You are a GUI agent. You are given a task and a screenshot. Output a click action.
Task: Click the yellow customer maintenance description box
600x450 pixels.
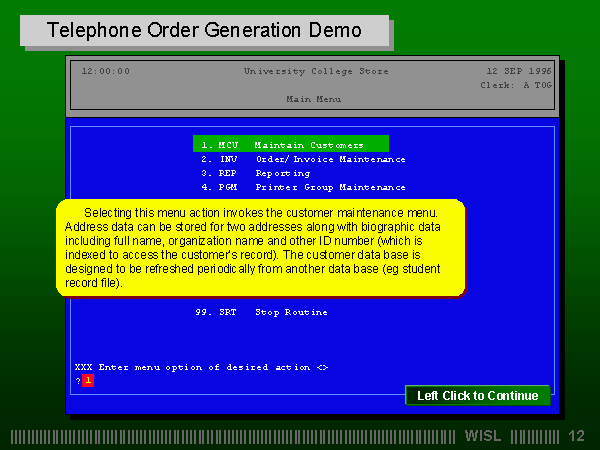[260, 247]
